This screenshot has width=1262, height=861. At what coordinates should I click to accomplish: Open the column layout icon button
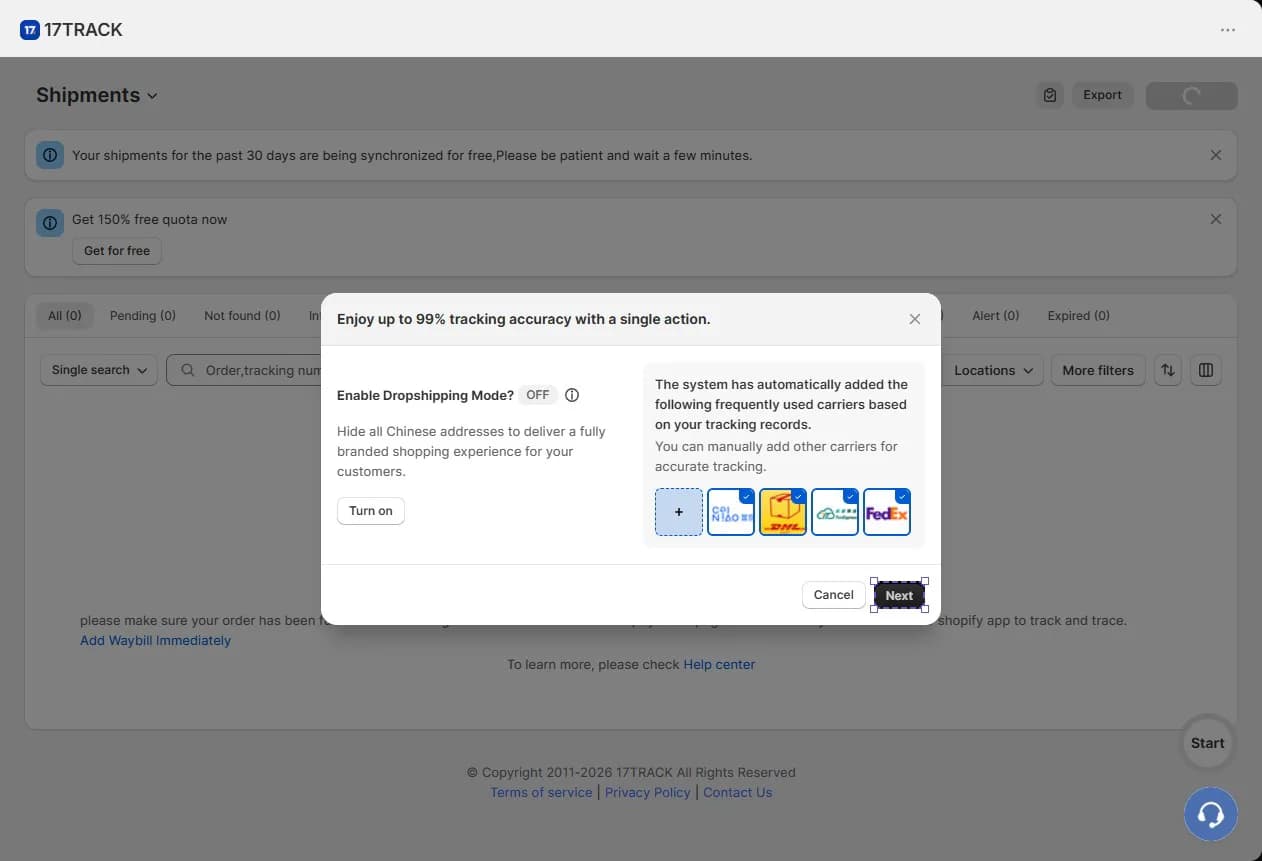(x=1206, y=370)
